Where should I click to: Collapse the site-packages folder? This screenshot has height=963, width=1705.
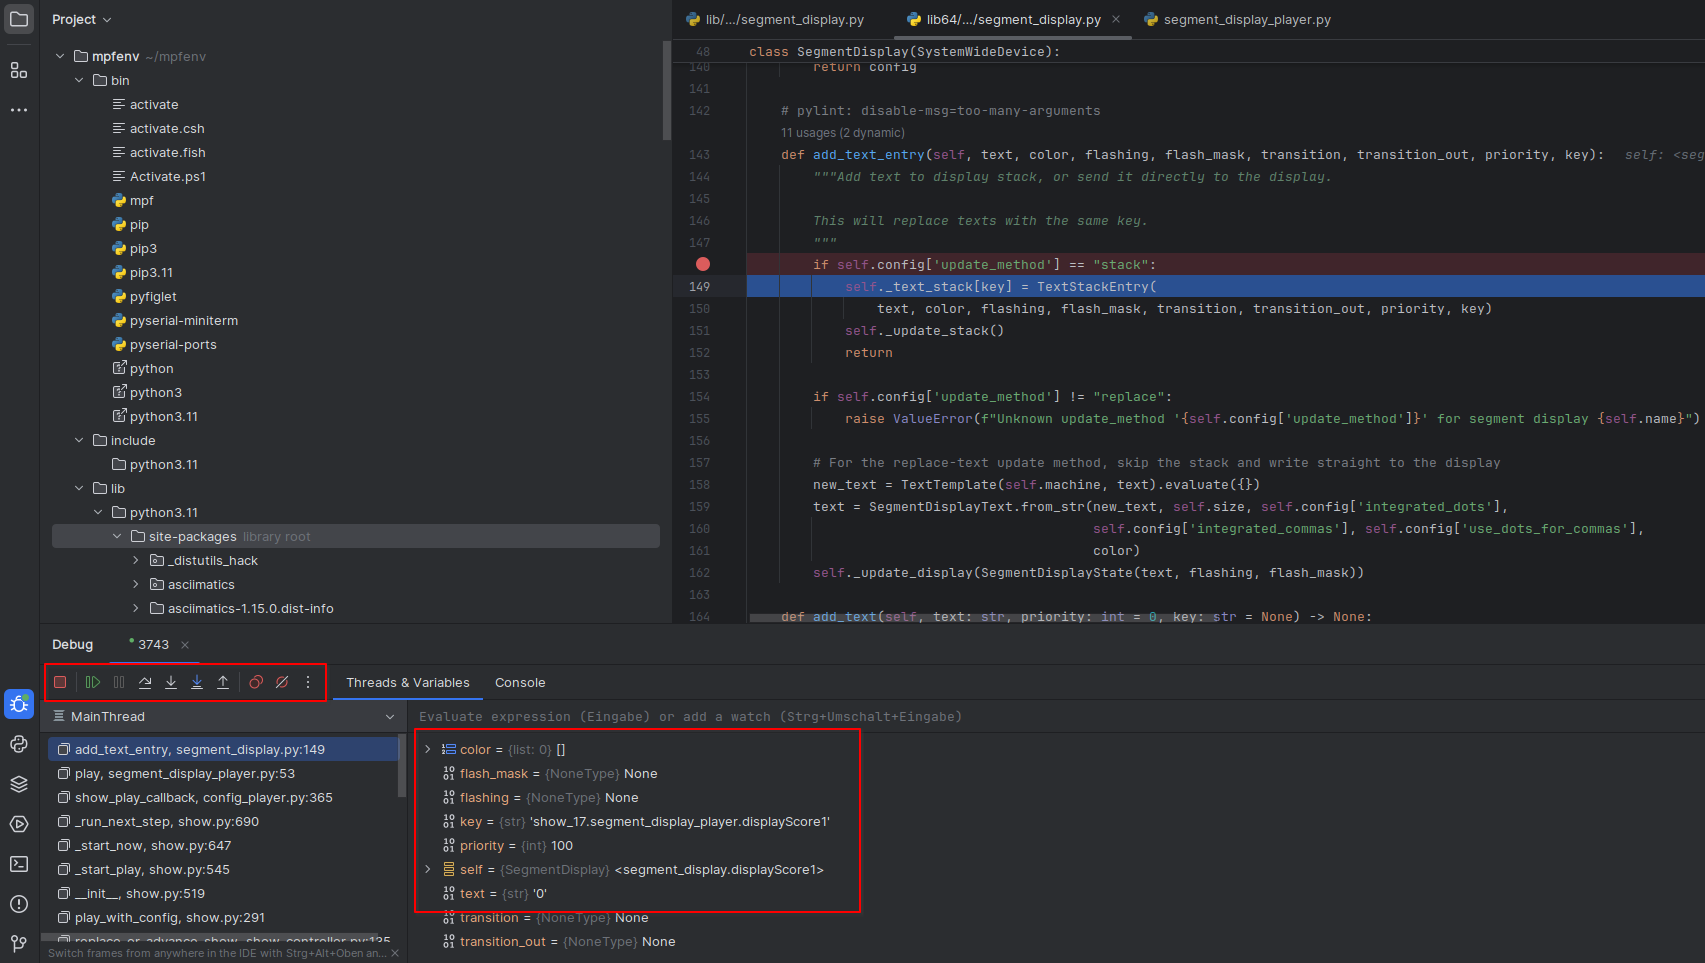(x=117, y=537)
